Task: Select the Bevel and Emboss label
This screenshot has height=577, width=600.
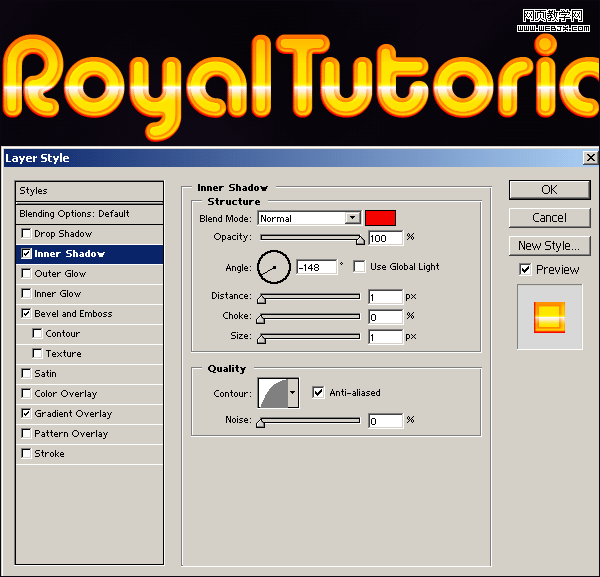Action: pyautogui.click(x=73, y=313)
